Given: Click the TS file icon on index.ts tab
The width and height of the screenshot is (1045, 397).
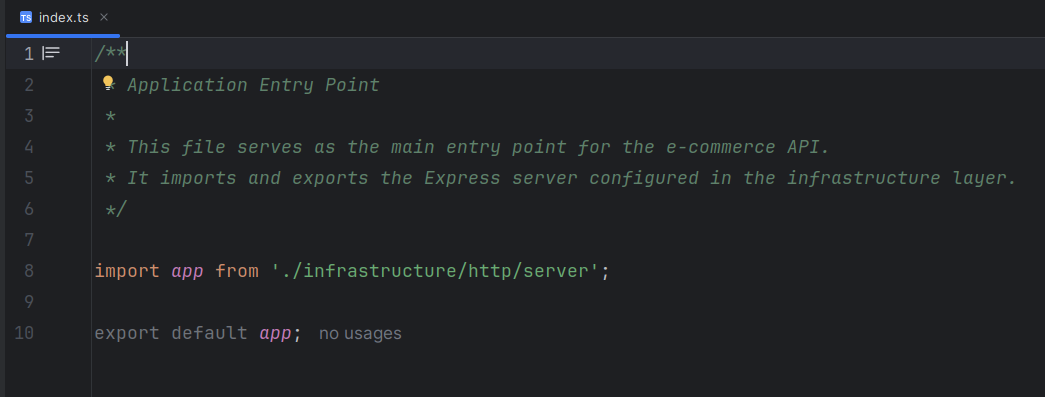Looking at the screenshot, I should click(x=26, y=17).
